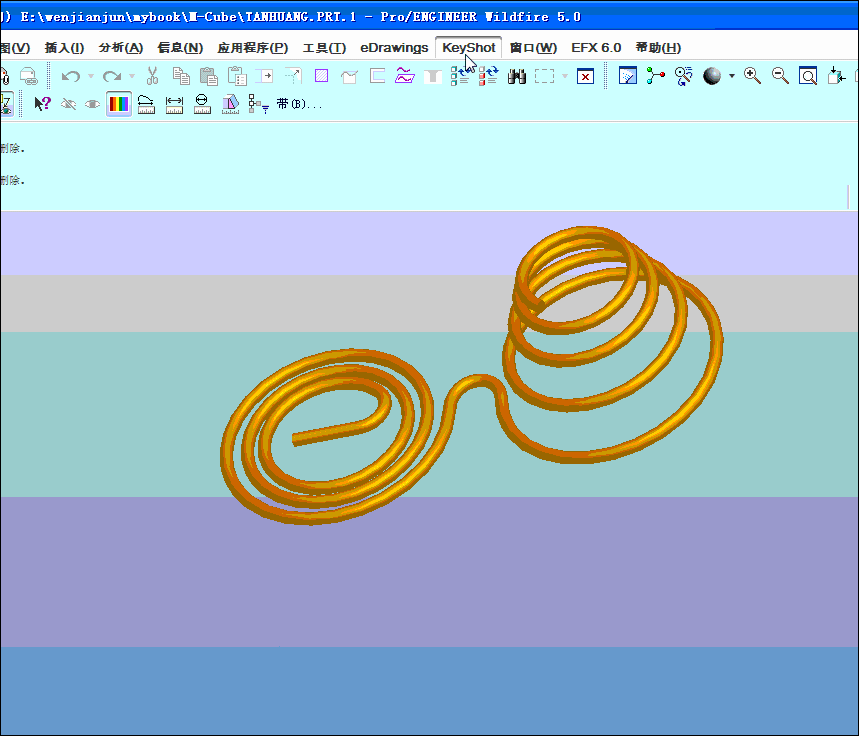This screenshot has height=736, width=859.
Task: Click the dashed rectangle selection icon
Action: 544,76
